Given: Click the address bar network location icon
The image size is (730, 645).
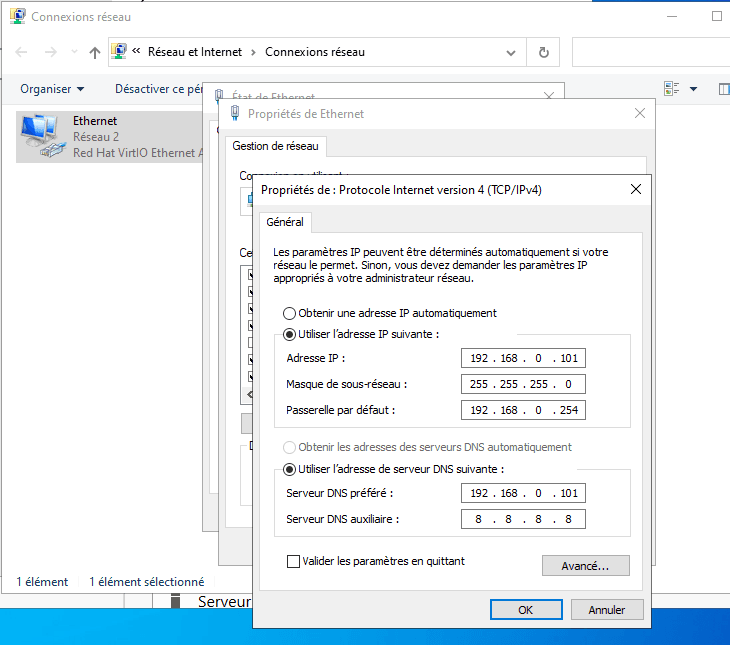Looking at the screenshot, I should (120, 52).
